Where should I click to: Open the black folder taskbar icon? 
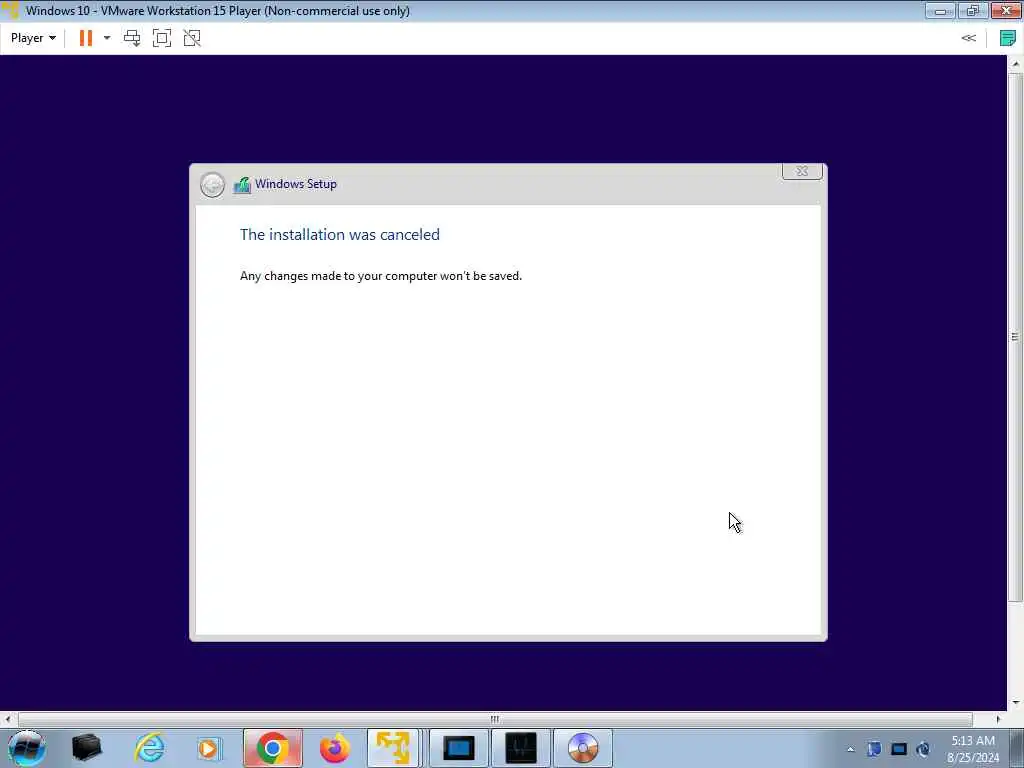click(x=86, y=748)
